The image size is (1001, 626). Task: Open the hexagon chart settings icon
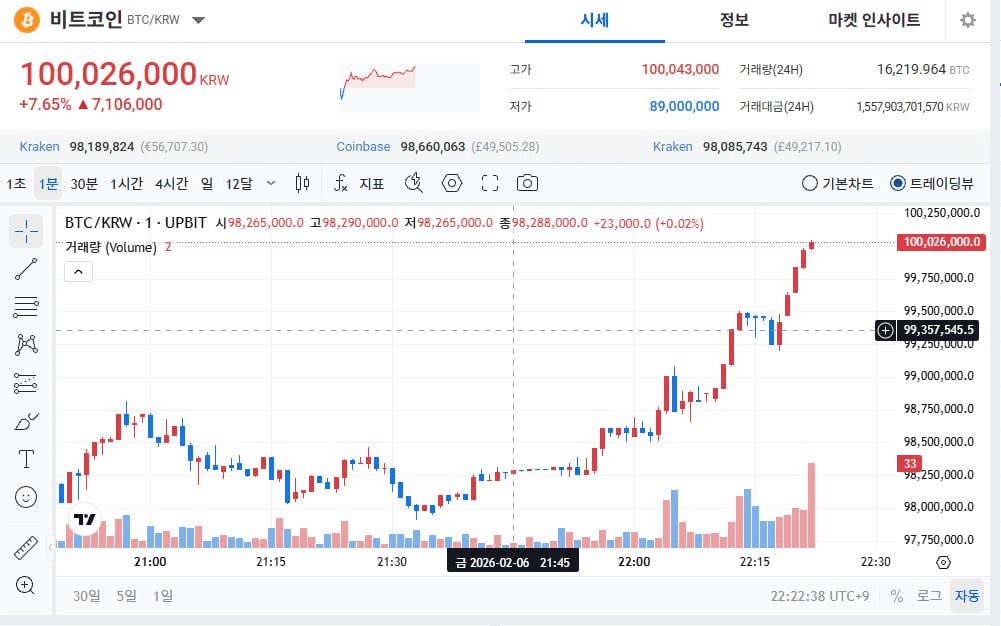pyautogui.click(x=452, y=183)
